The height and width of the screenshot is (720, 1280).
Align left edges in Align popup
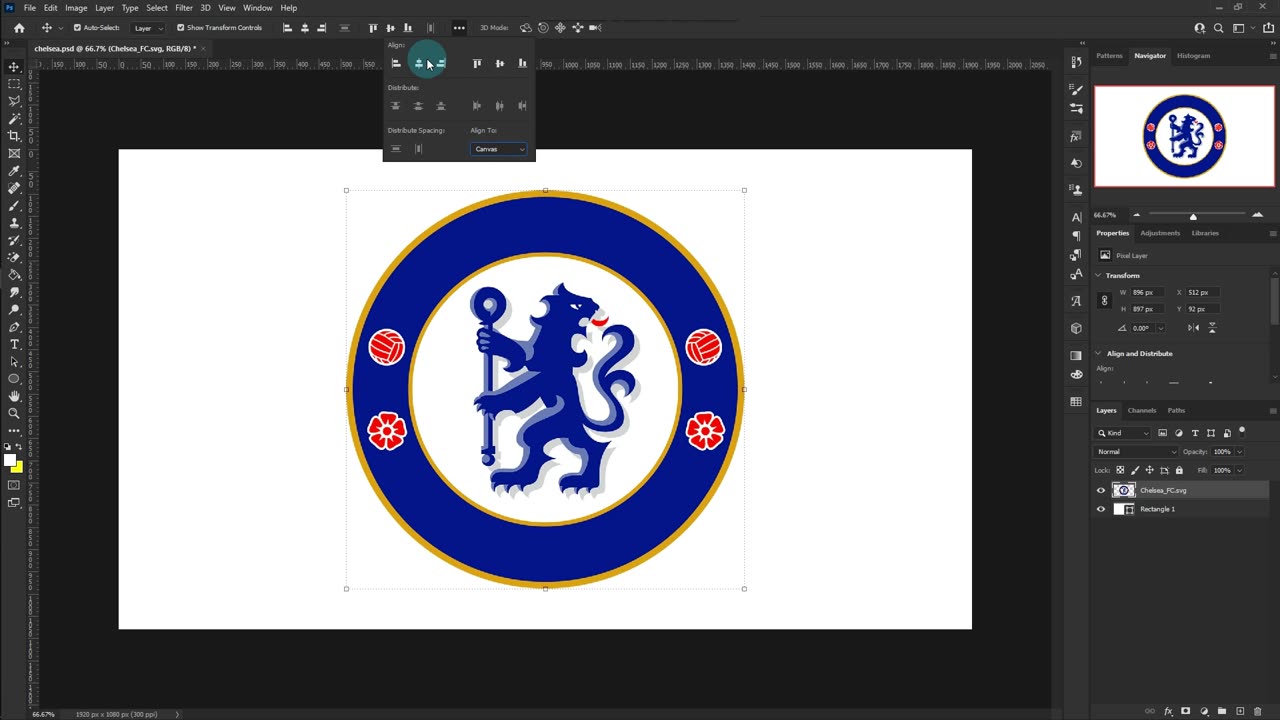point(395,64)
